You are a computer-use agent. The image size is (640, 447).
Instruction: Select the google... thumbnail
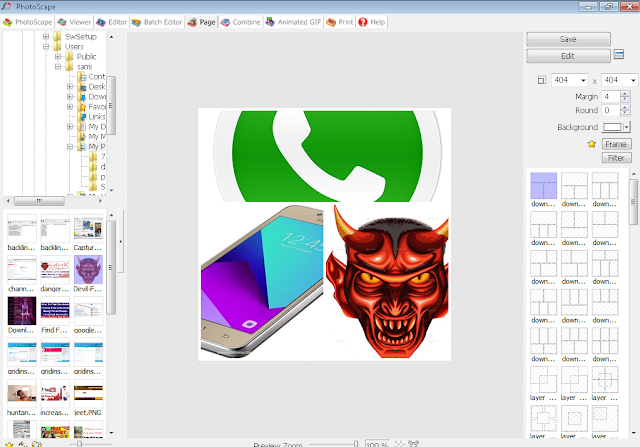coord(88,311)
